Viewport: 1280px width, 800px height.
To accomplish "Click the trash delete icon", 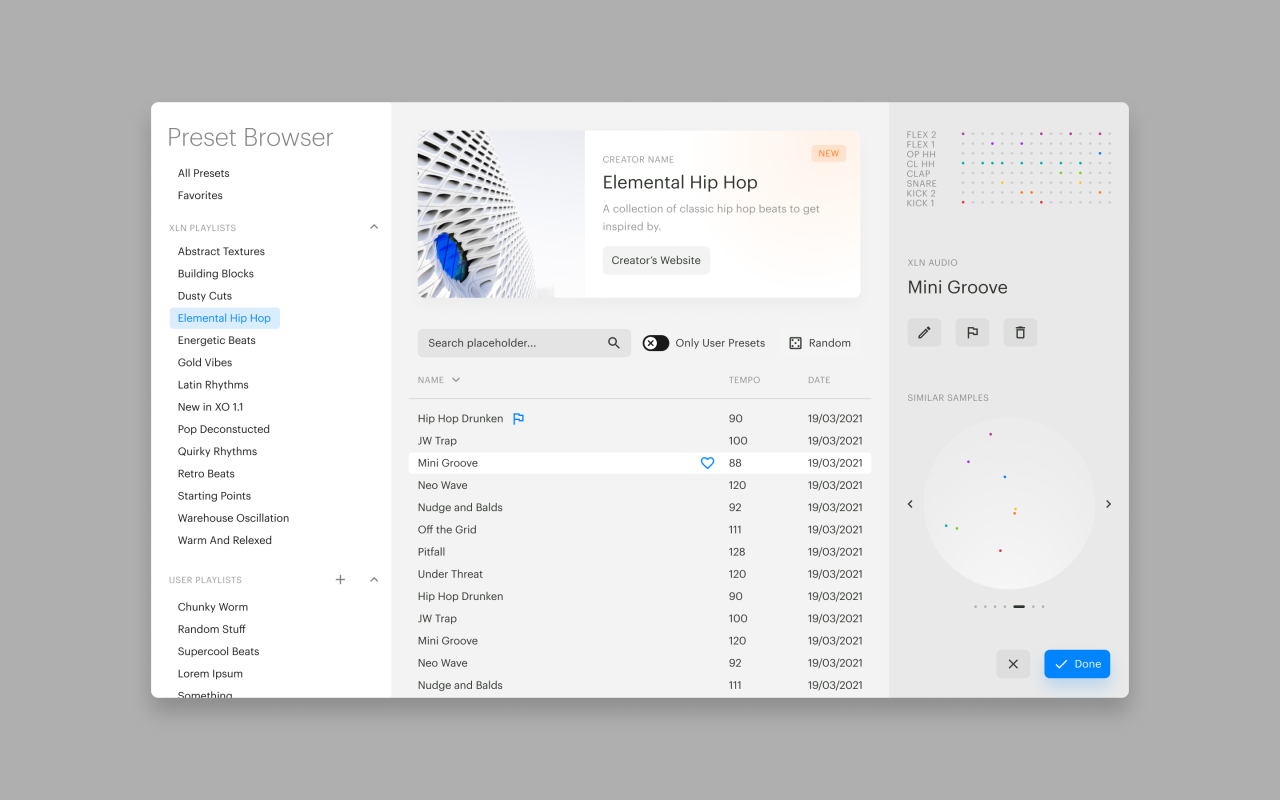I will [x=1020, y=332].
